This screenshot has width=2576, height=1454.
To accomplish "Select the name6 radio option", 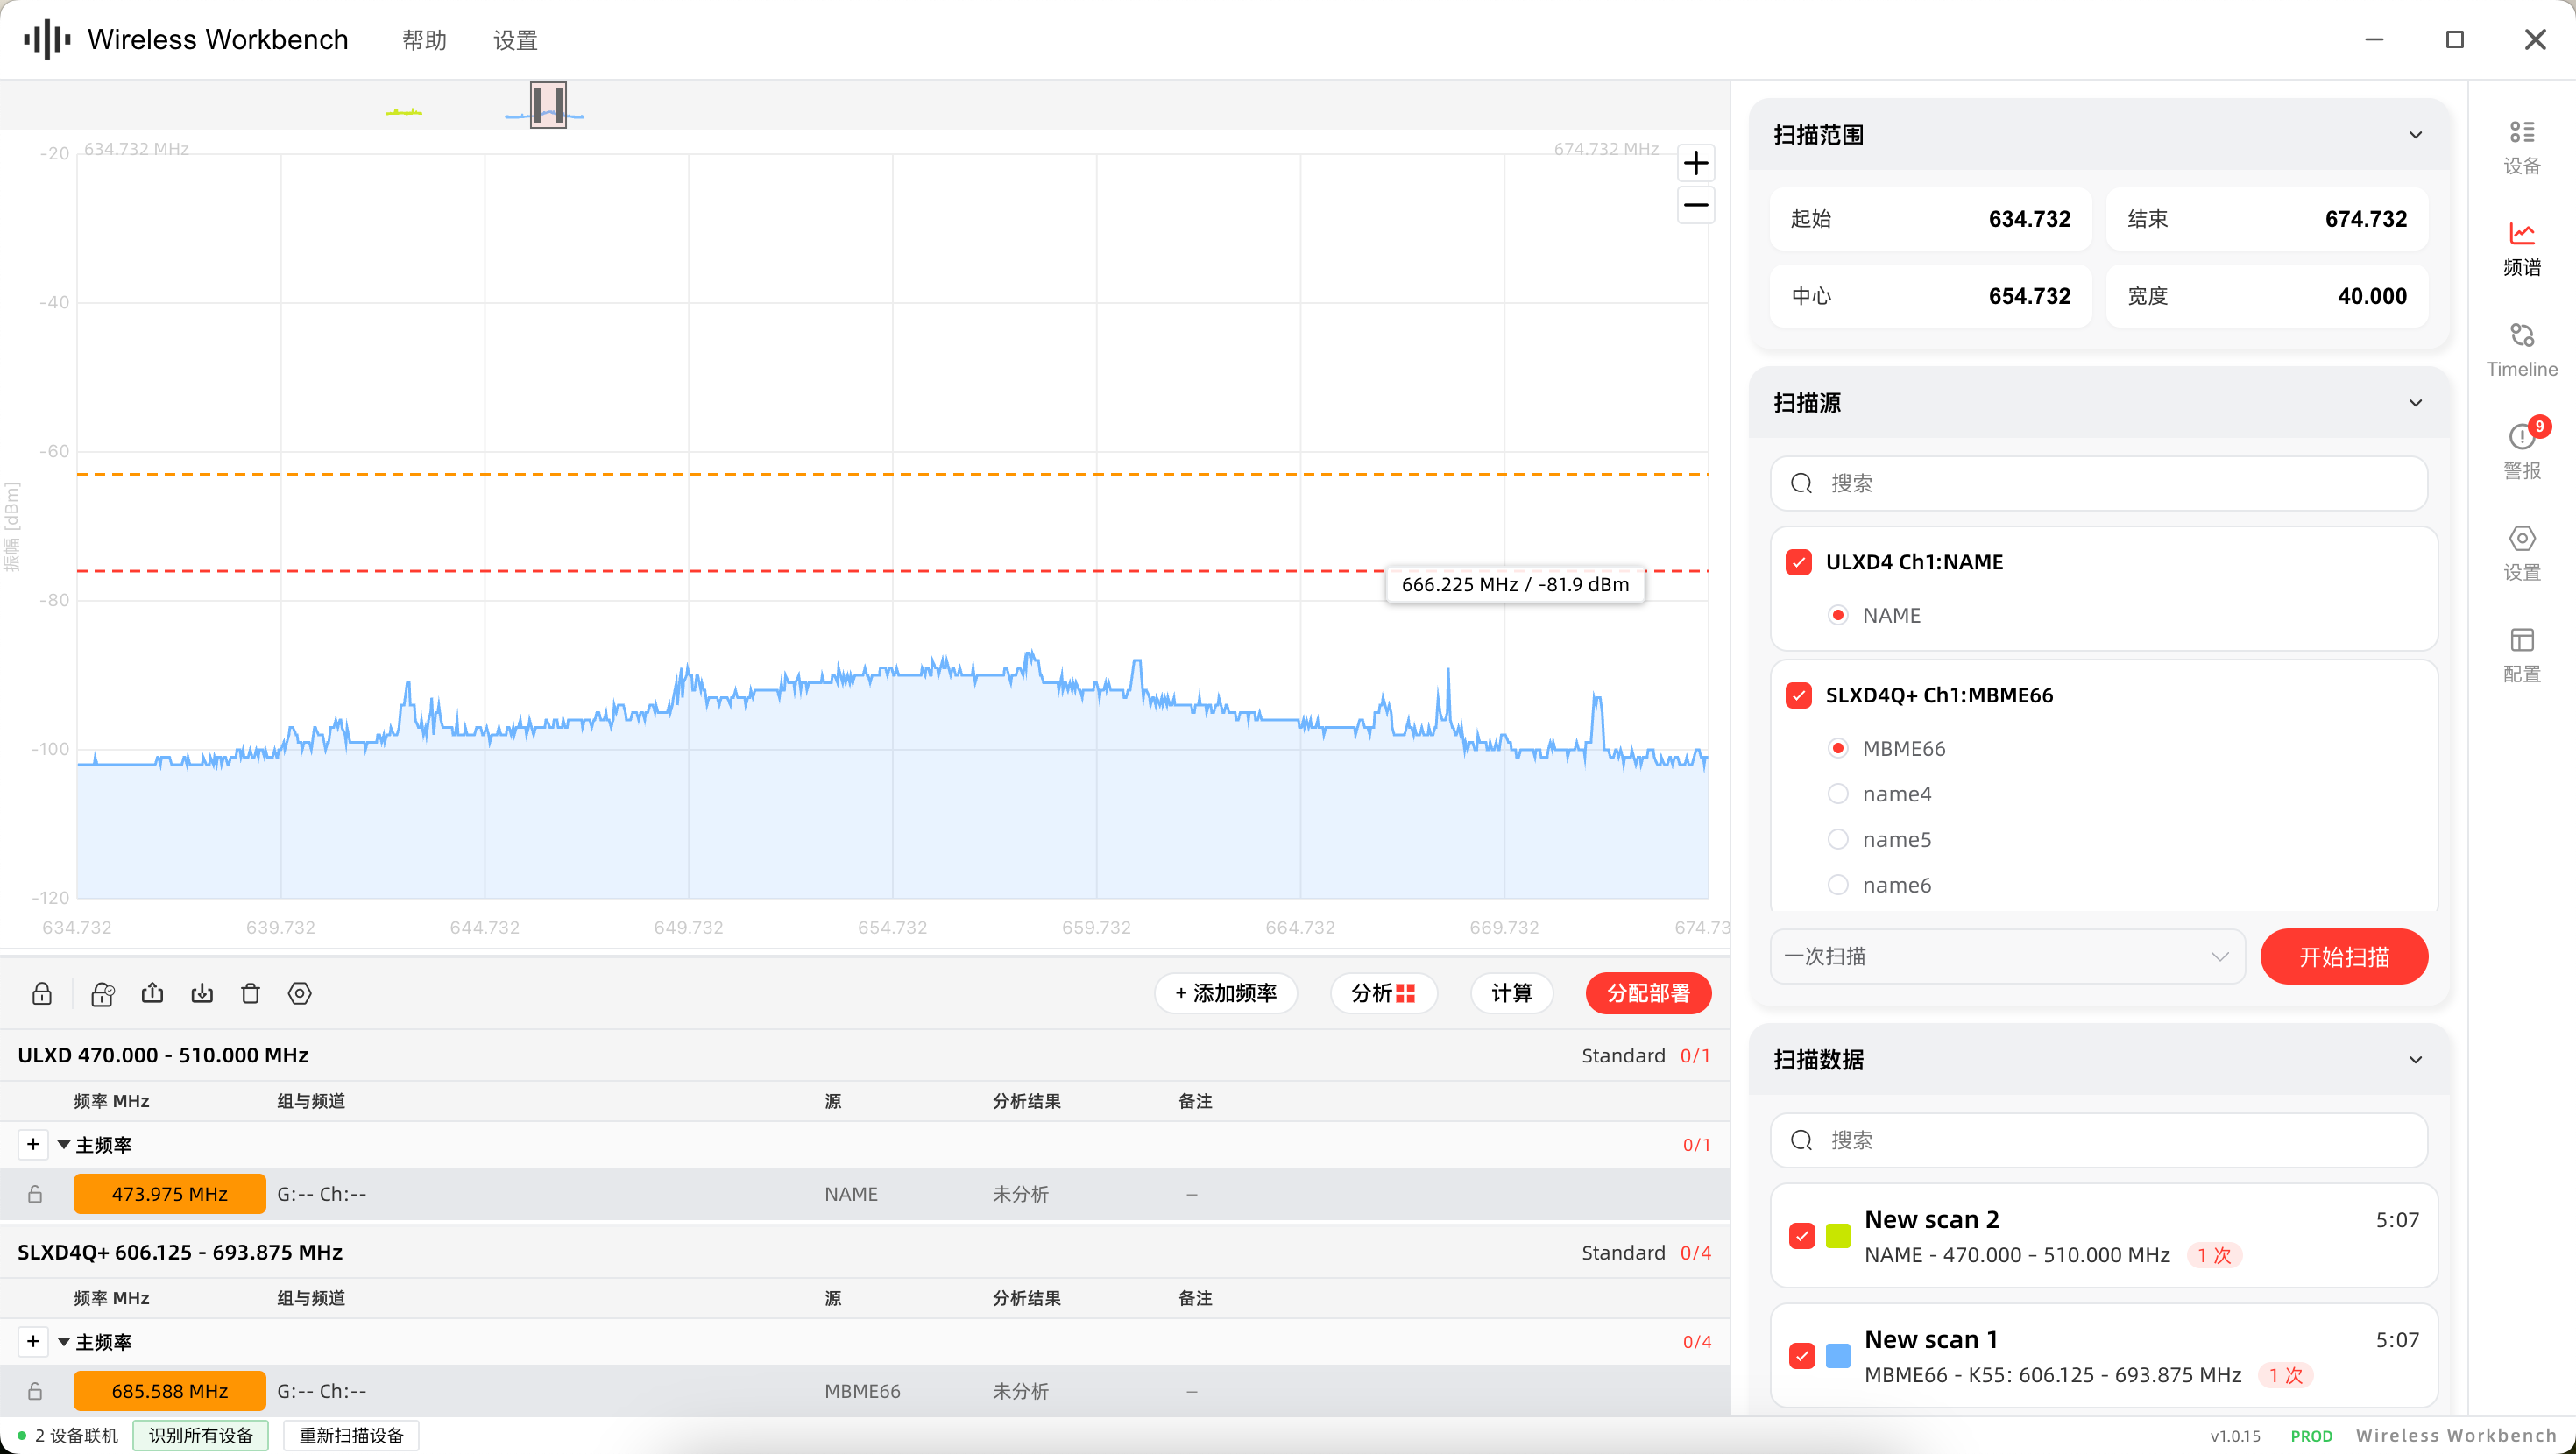I will pos(1838,885).
